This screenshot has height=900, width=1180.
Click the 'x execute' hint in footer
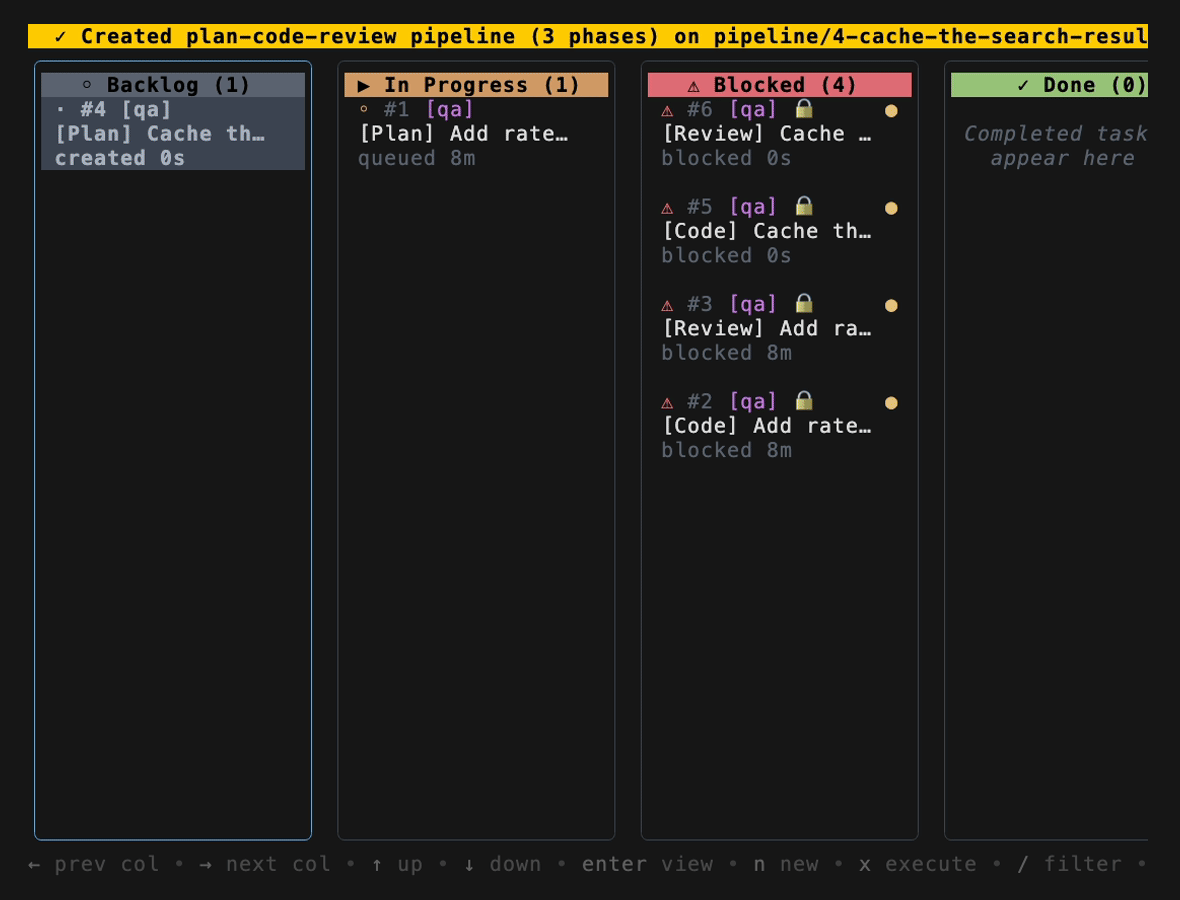pos(917,864)
